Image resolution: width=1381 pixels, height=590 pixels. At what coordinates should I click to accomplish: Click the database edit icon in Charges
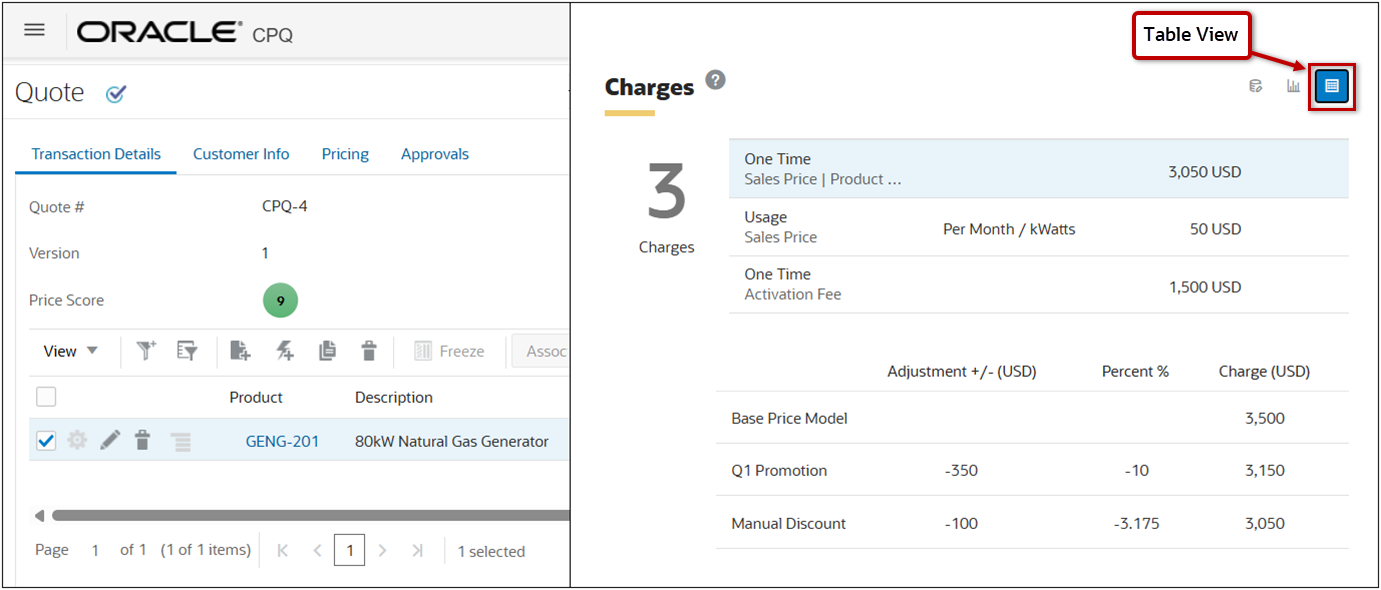point(1256,87)
